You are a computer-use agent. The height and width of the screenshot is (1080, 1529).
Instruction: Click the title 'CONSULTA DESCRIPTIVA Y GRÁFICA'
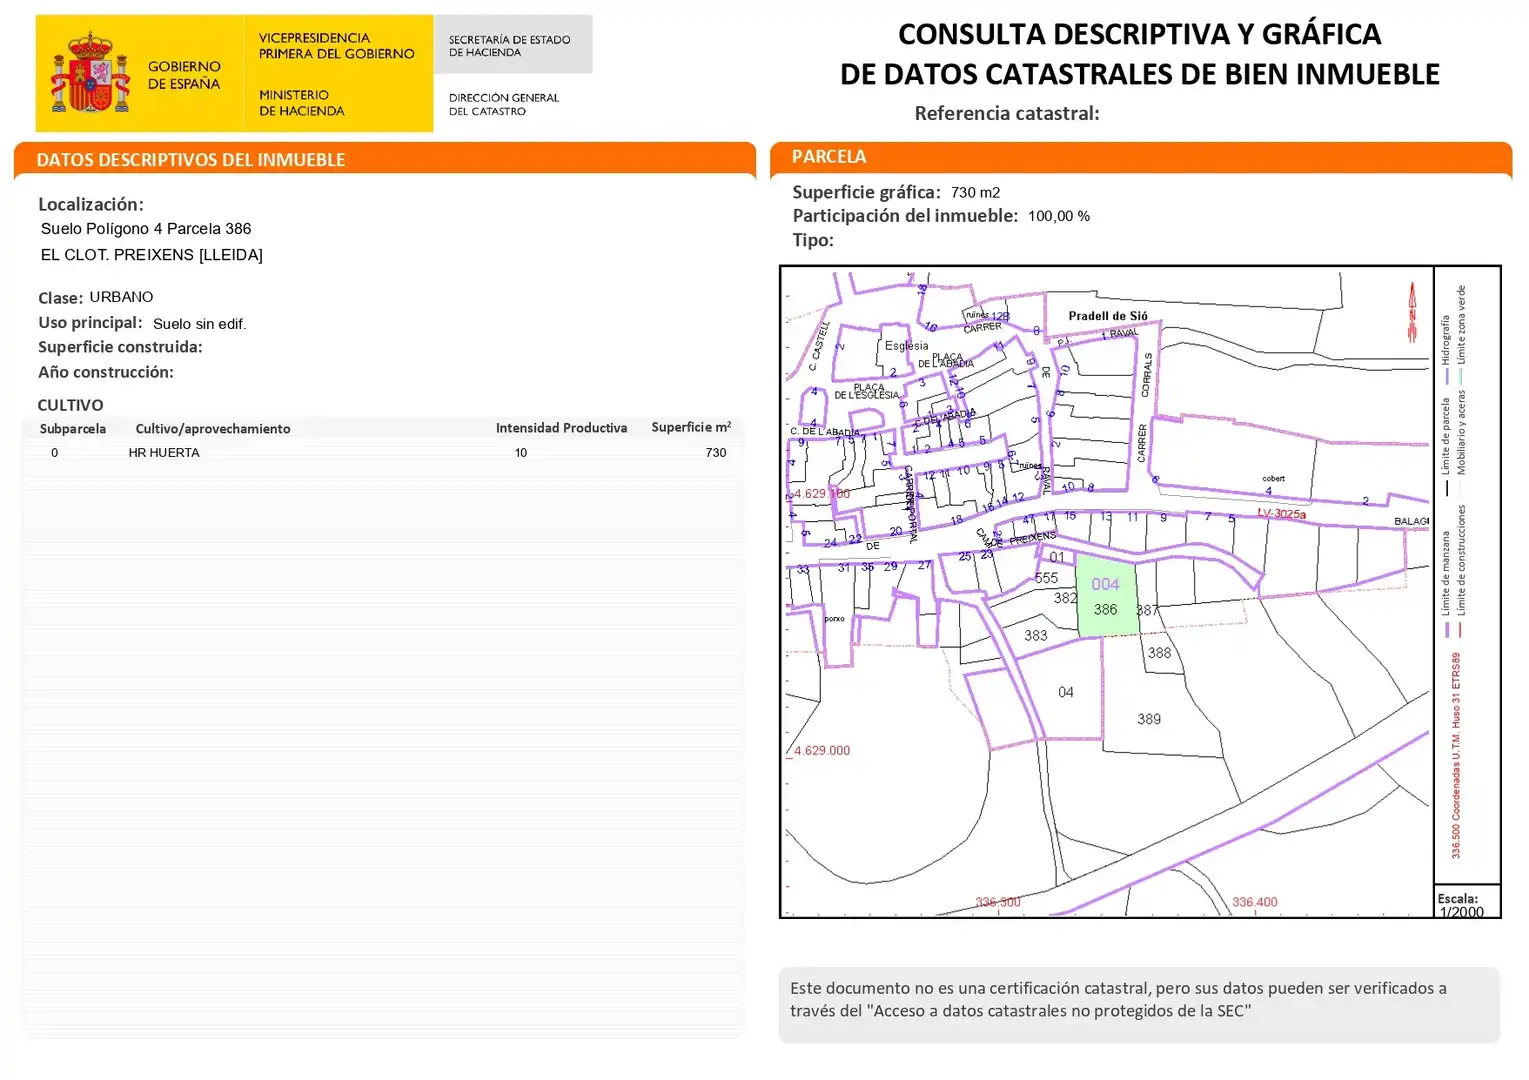pos(1139,34)
